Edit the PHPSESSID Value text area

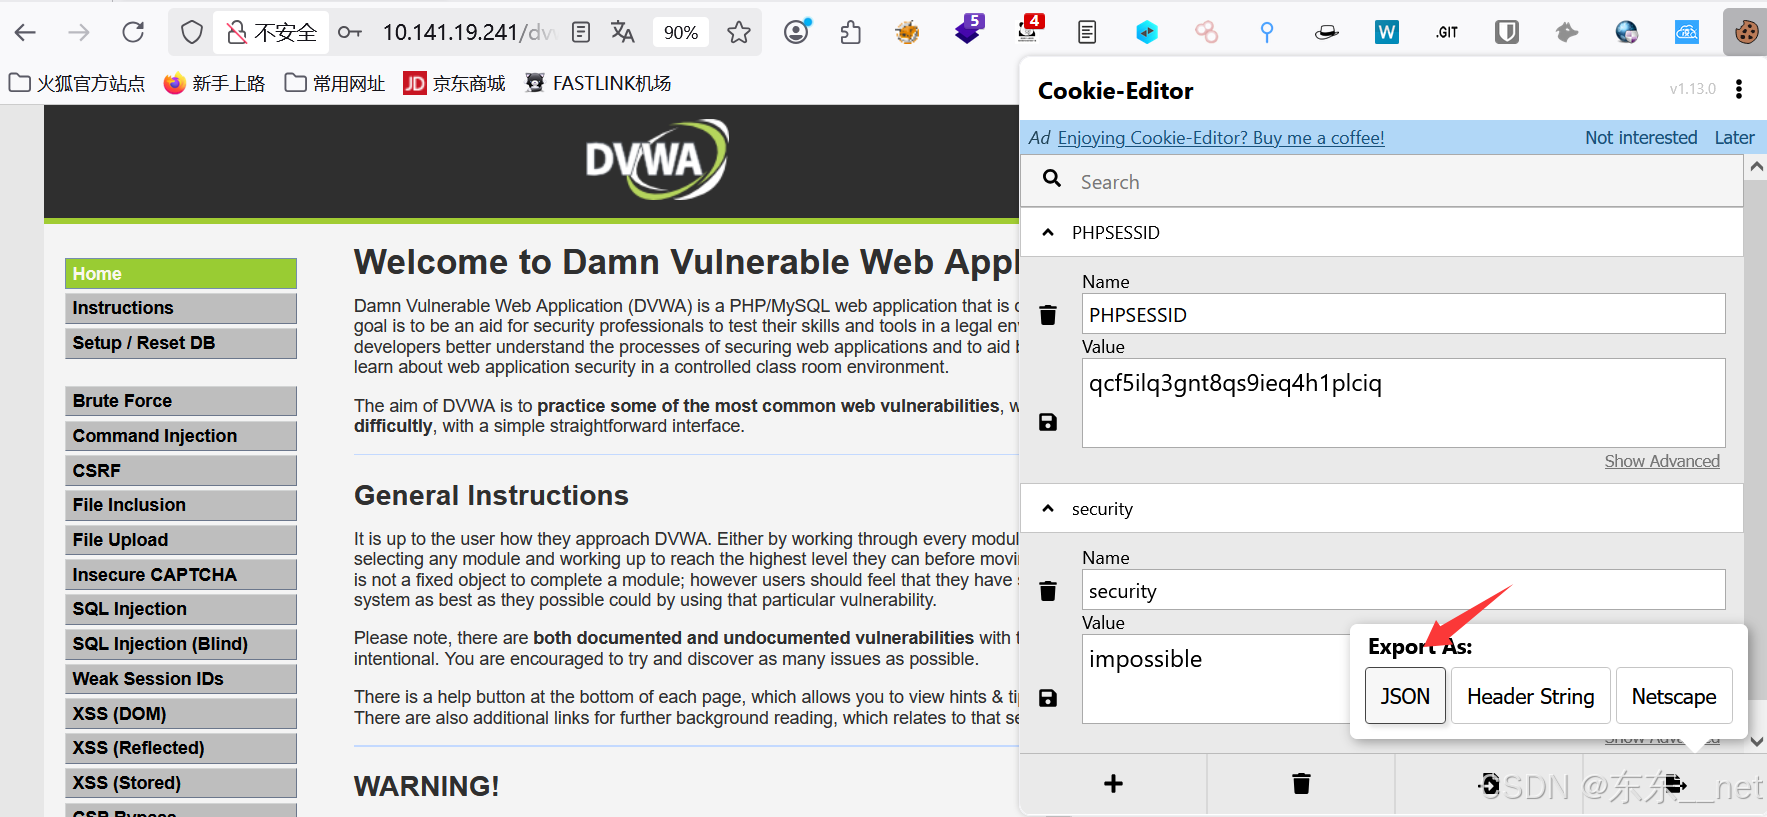(1403, 403)
